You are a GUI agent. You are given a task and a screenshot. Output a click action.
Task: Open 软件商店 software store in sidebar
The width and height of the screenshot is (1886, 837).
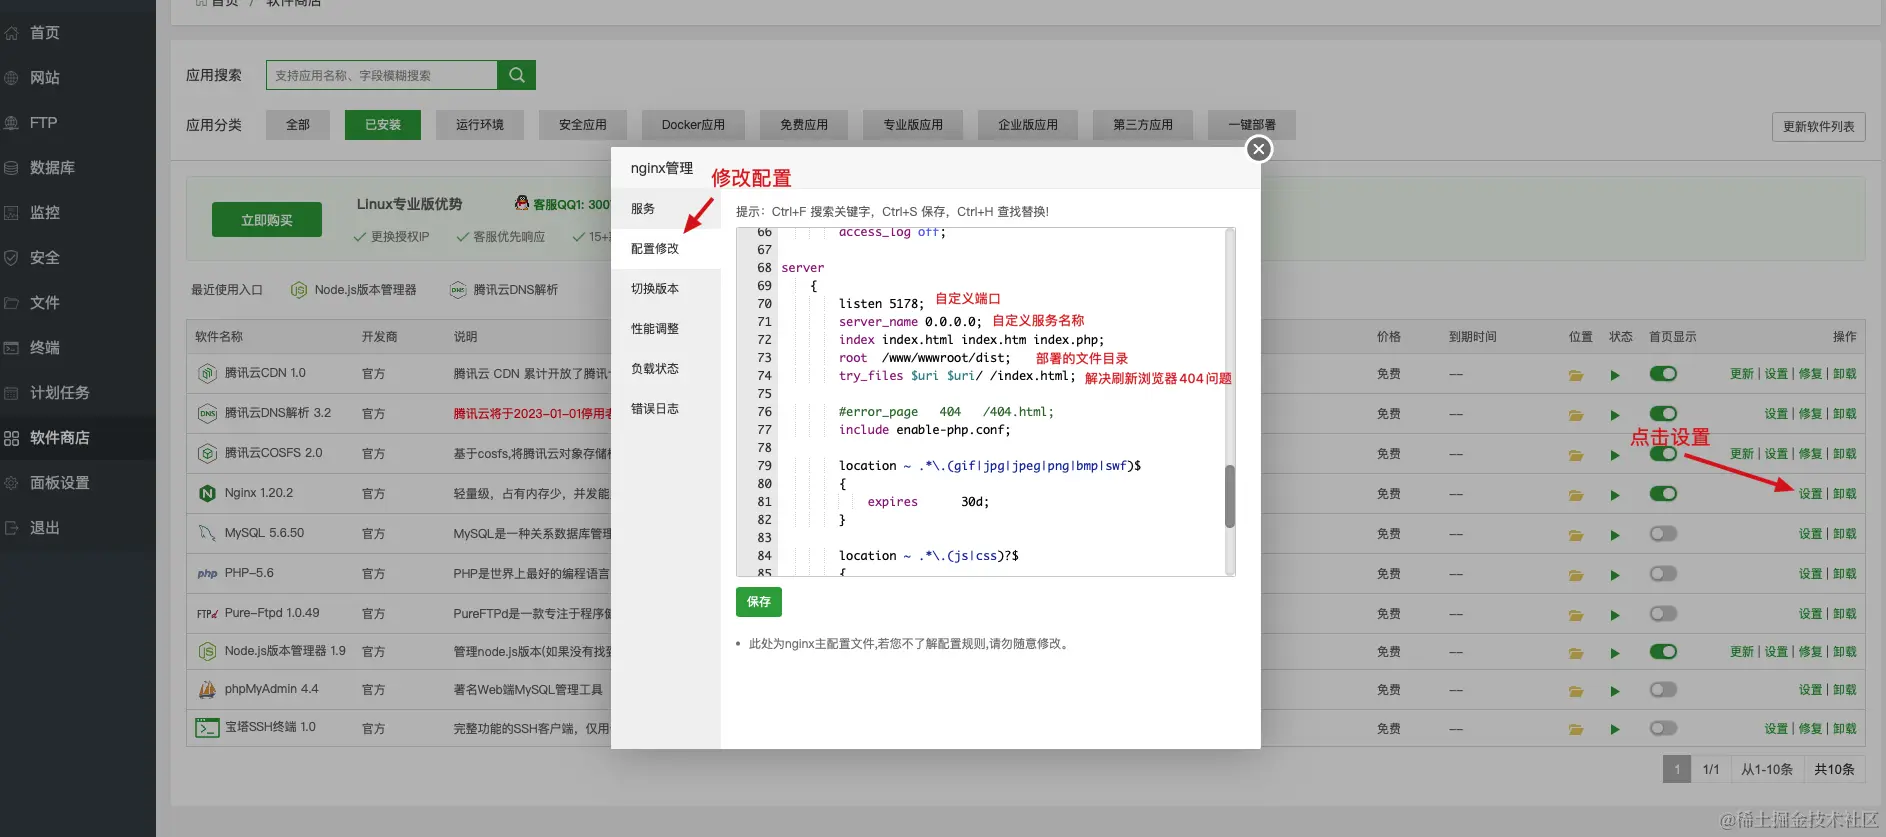coord(59,438)
